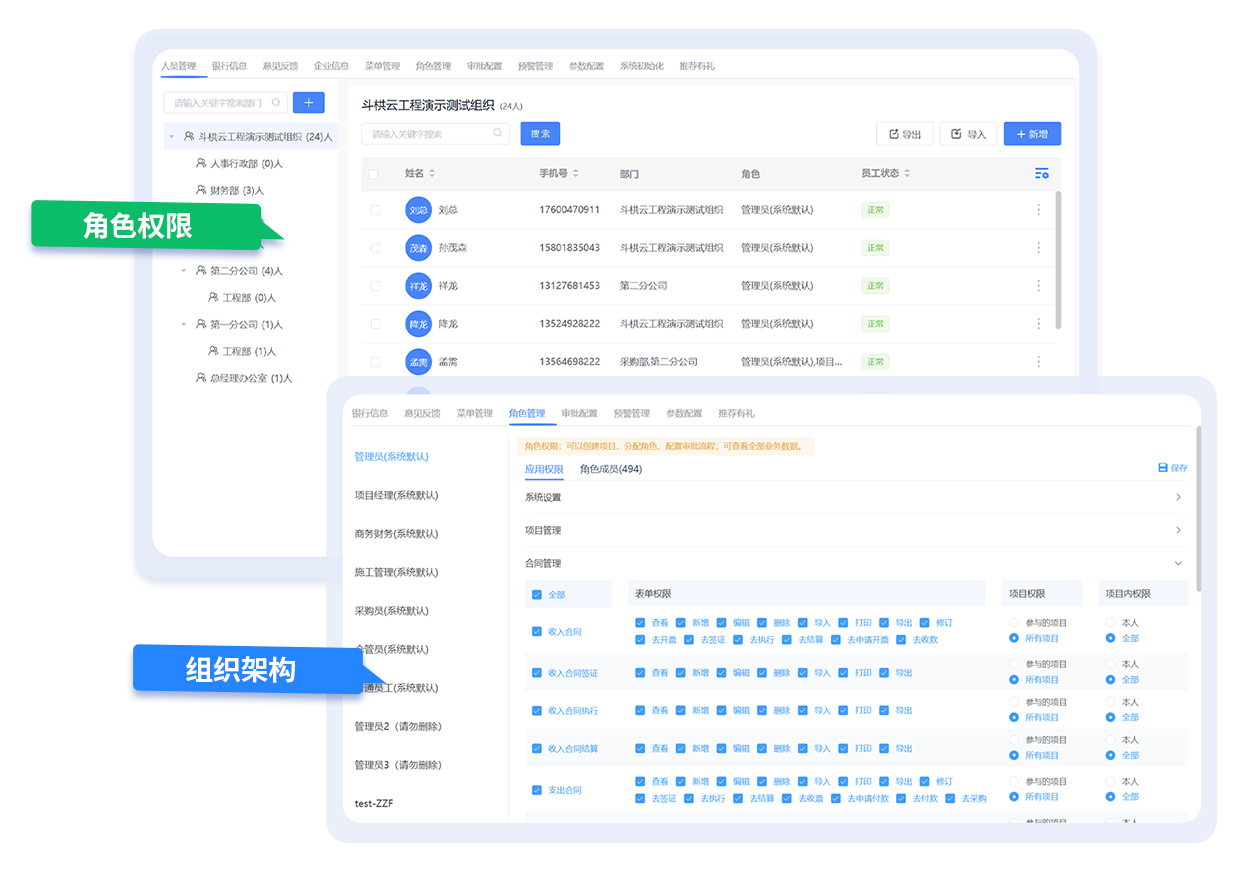Image resolution: width=1250 pixels, height=880 pixels.
Task: Click the blue 搜索 button
Action: (540, 134)
